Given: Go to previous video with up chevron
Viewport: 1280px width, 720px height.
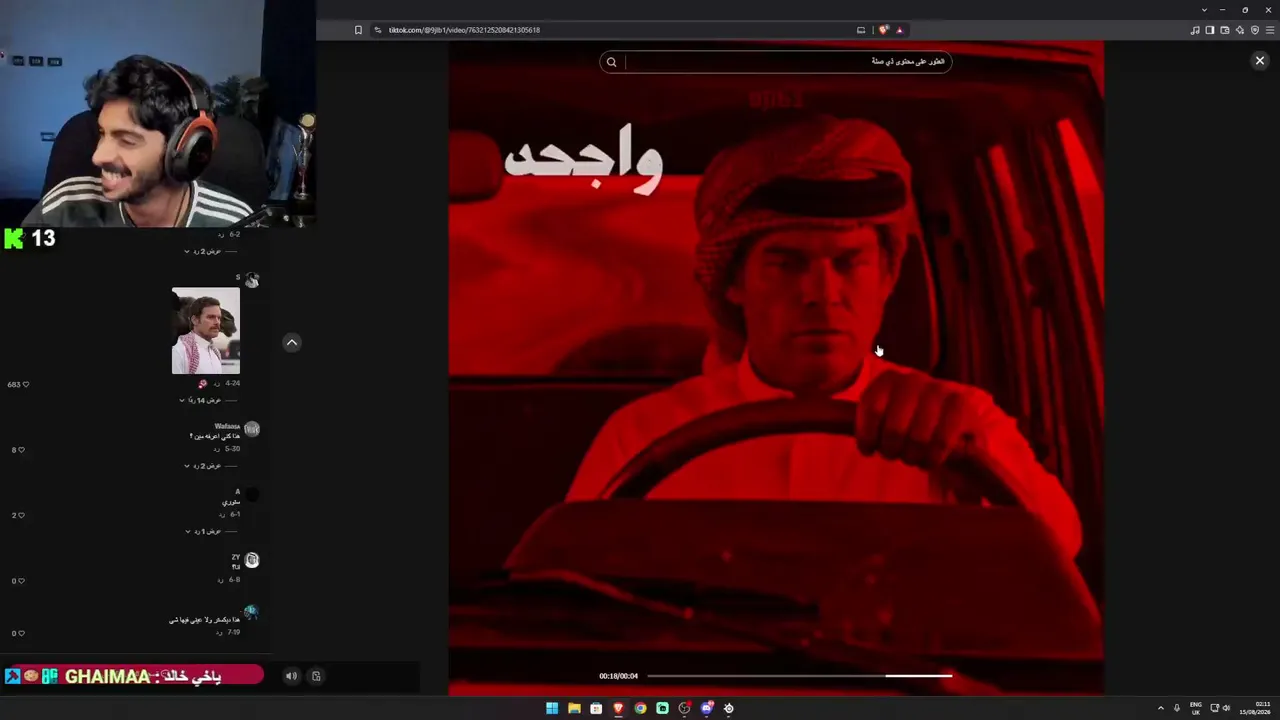Looking at the screenshot, I should tap(292, 343).
